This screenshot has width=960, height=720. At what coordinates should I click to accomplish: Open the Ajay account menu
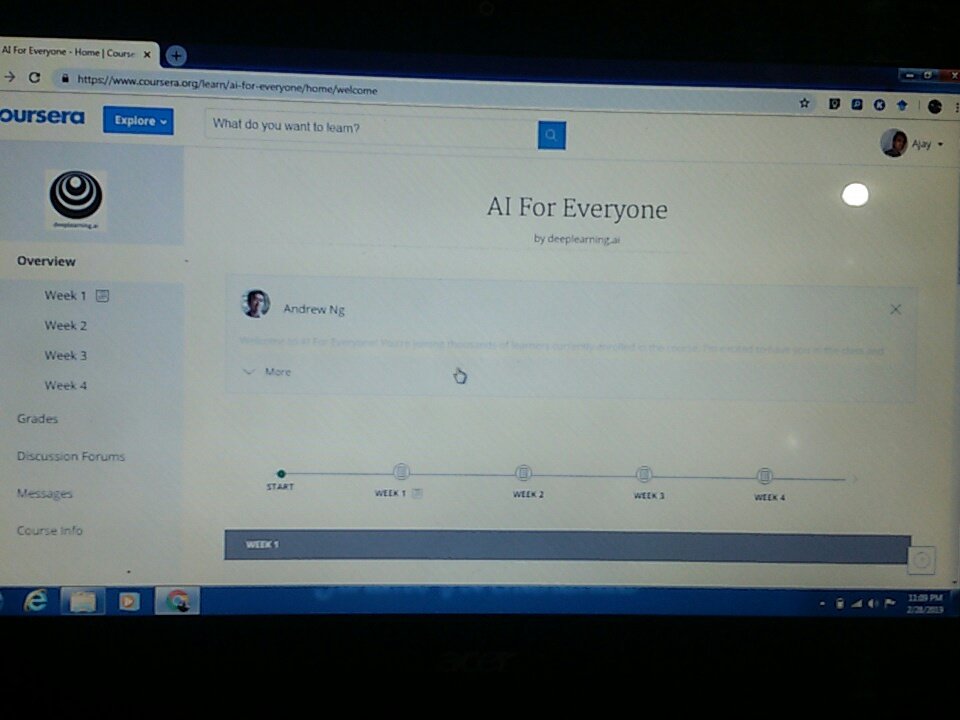coord(912,143)
